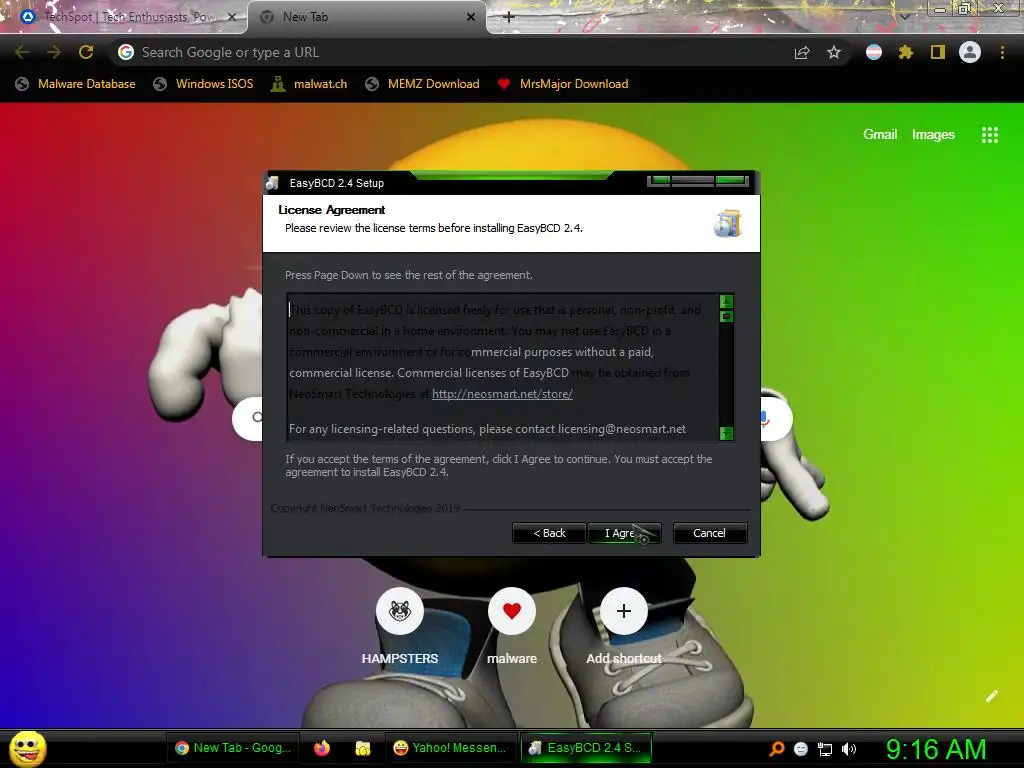Image resolution: width=1024 pixels, height=768 pixels.
Task: Reload the page with the refresh icon
Action: tap(86, 52)
